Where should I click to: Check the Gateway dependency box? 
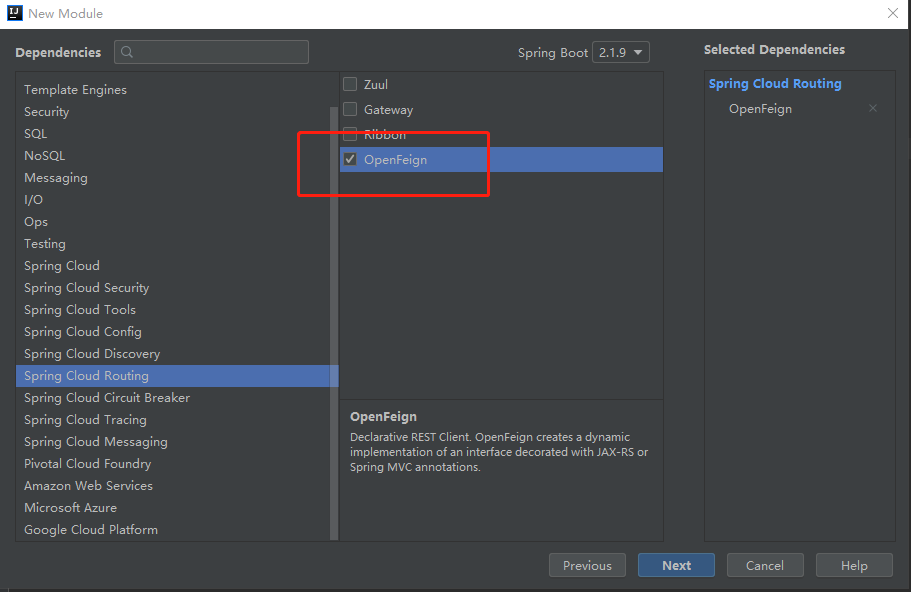350,109
